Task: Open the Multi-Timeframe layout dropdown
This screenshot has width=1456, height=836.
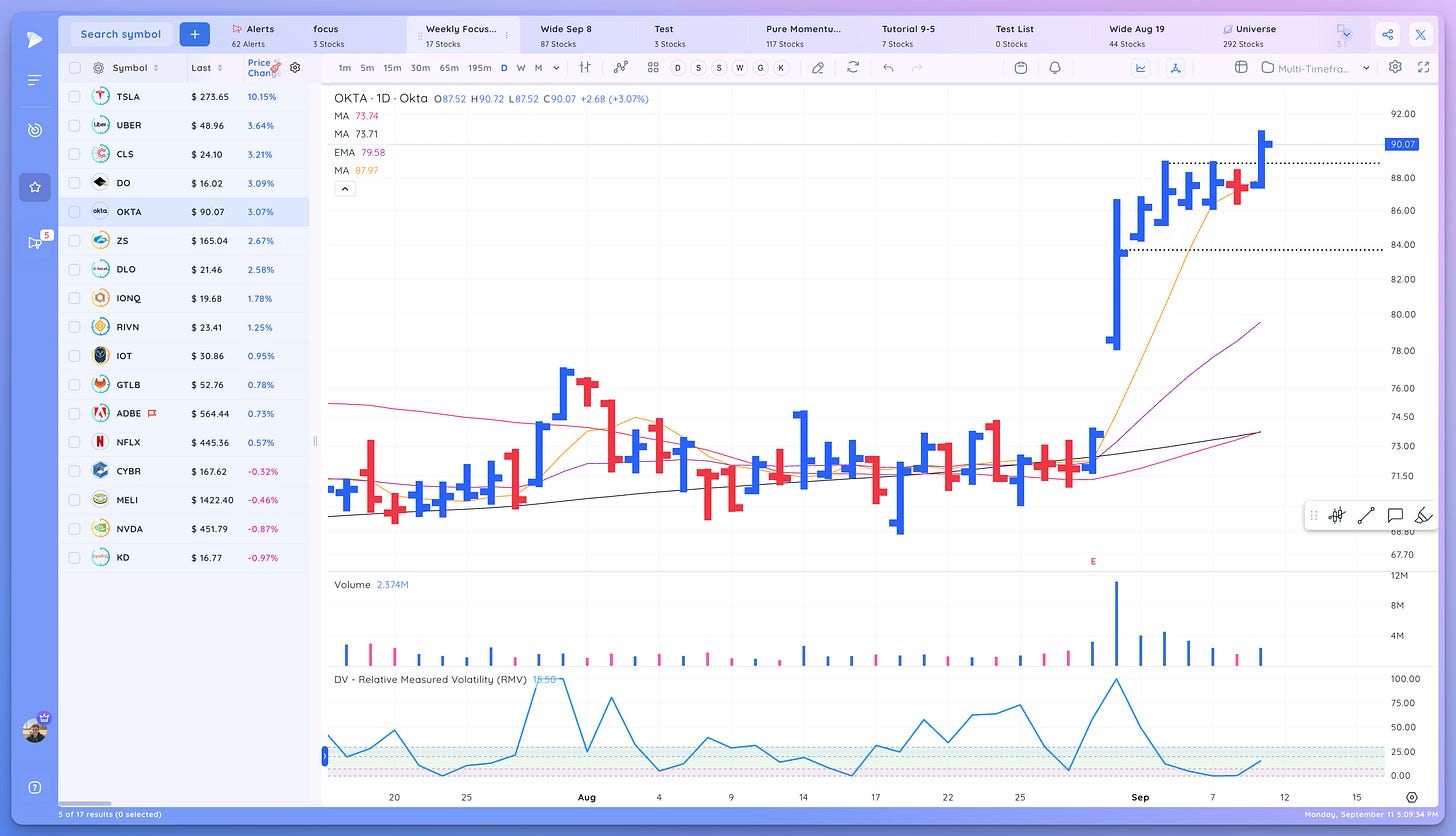Action: click(1316, 67)
